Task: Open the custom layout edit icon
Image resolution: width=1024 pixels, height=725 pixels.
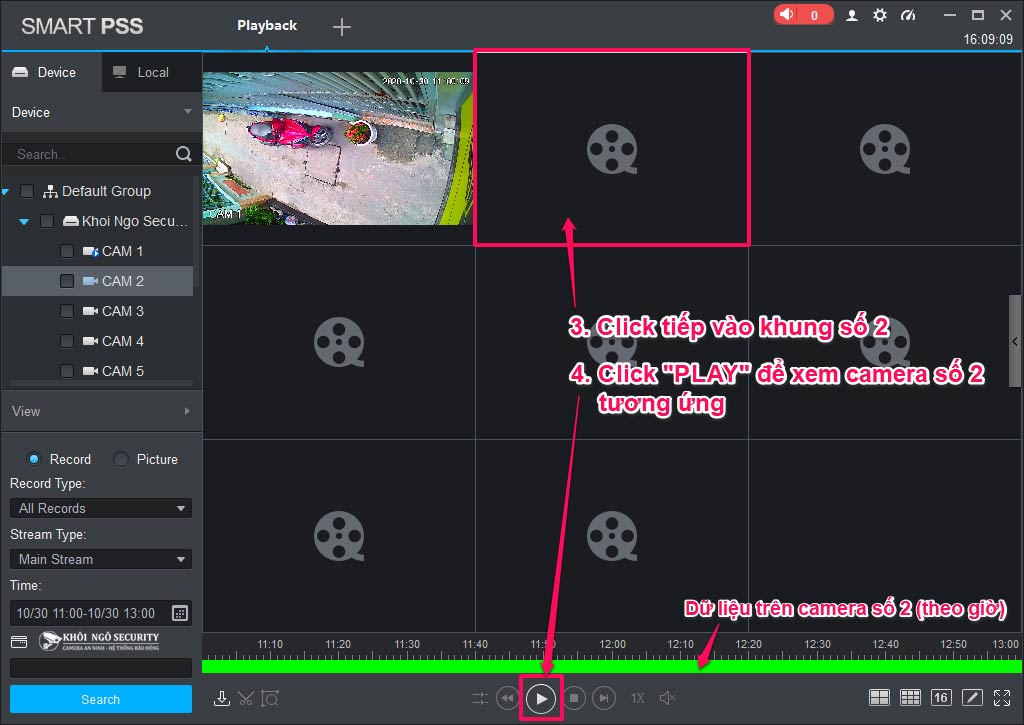Action: (972, 698)
